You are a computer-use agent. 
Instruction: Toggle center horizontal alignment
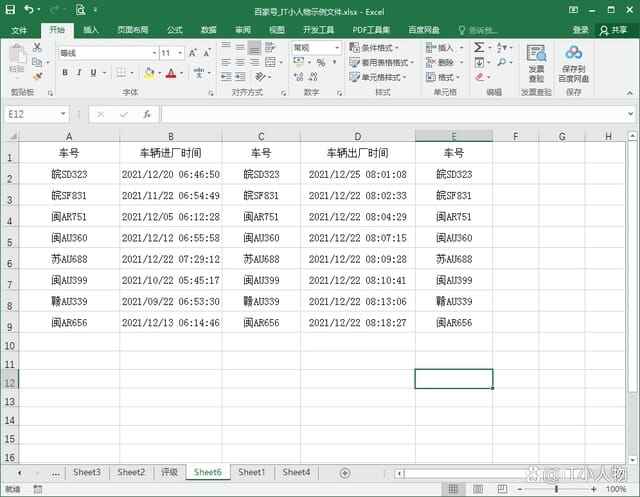pos(240,62)
